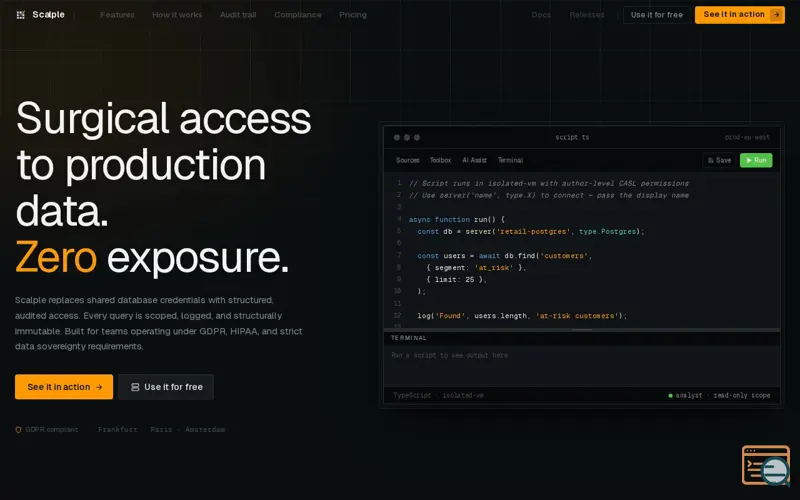Image resolution: width=800 pixels, height=500 pixels.
Task: Click the TypeScript status bar label
Action: tap(412, 395)
